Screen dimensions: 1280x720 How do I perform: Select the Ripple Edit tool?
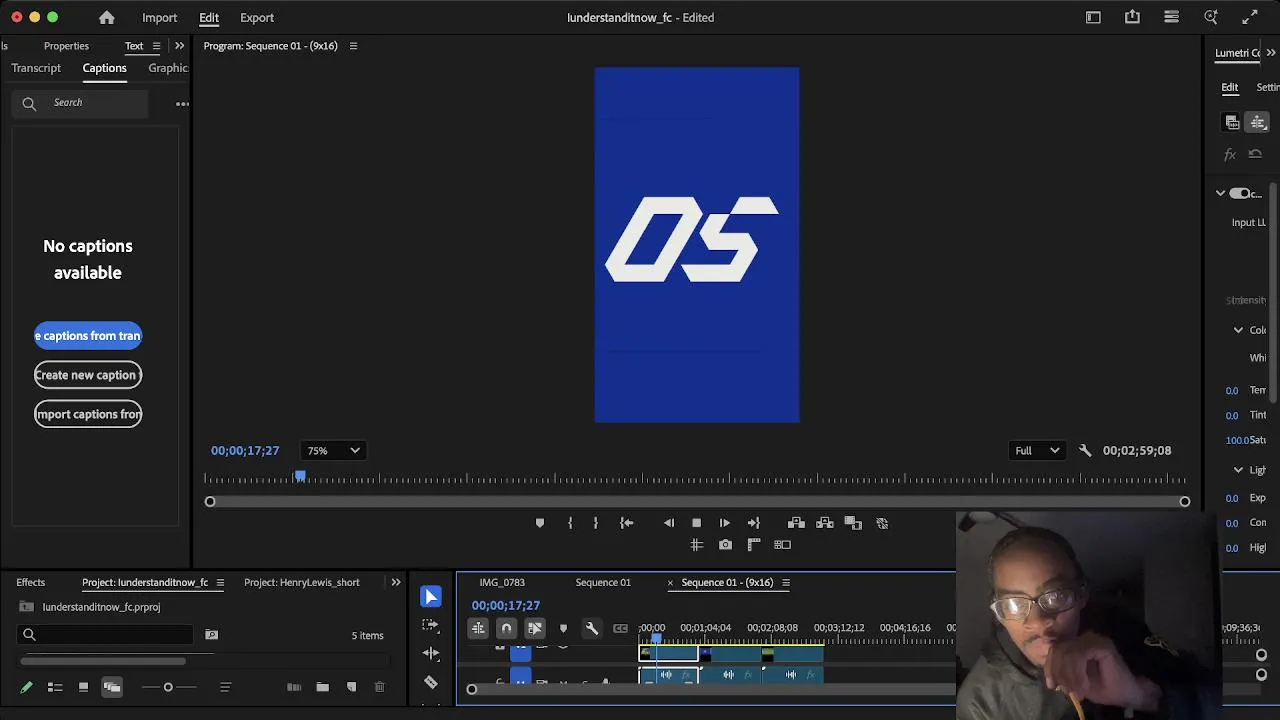pos(431,653)
